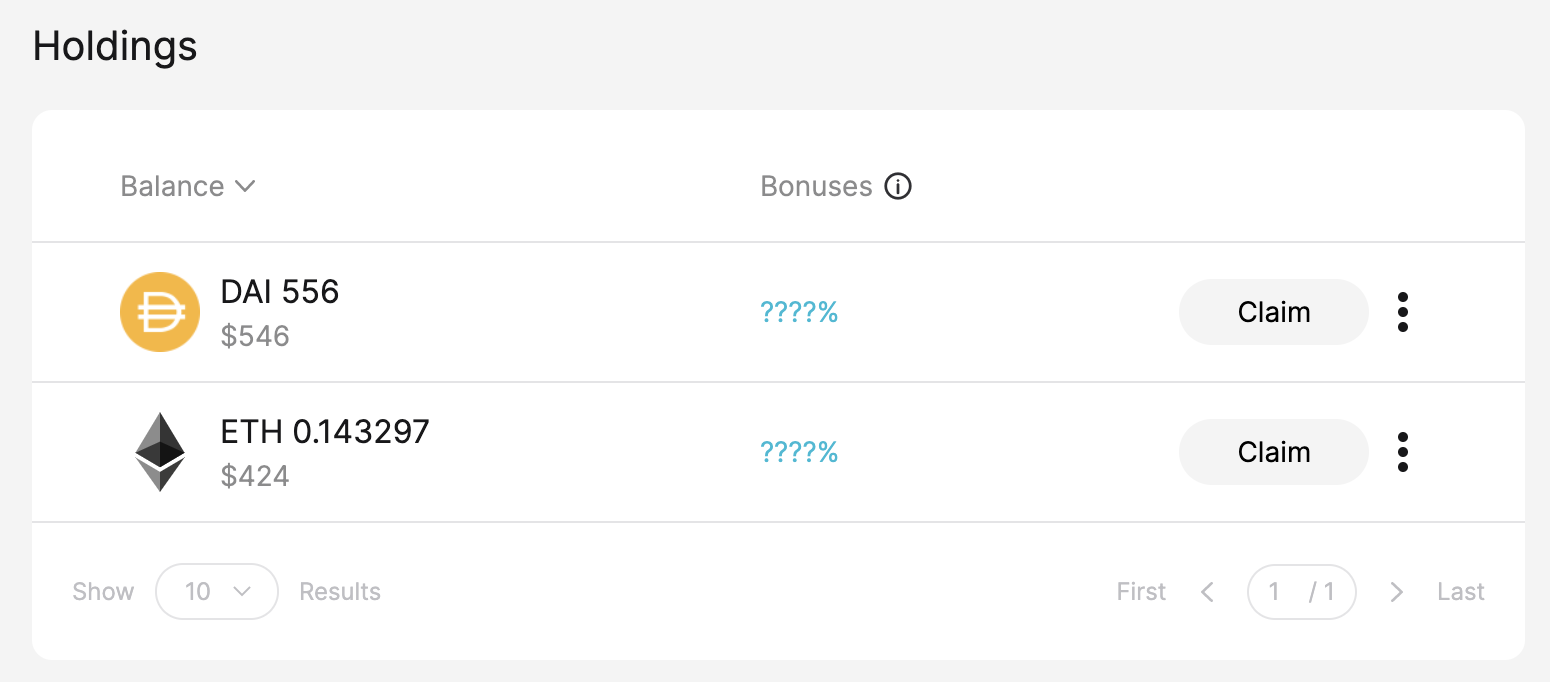Collapse the Balance column sorting chevron
This screenshot has width=1550, height=682.
coord(245,186)
